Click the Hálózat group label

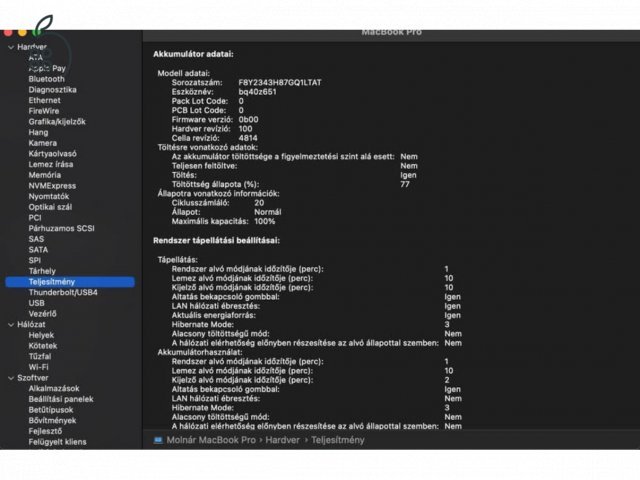(31, 324)
